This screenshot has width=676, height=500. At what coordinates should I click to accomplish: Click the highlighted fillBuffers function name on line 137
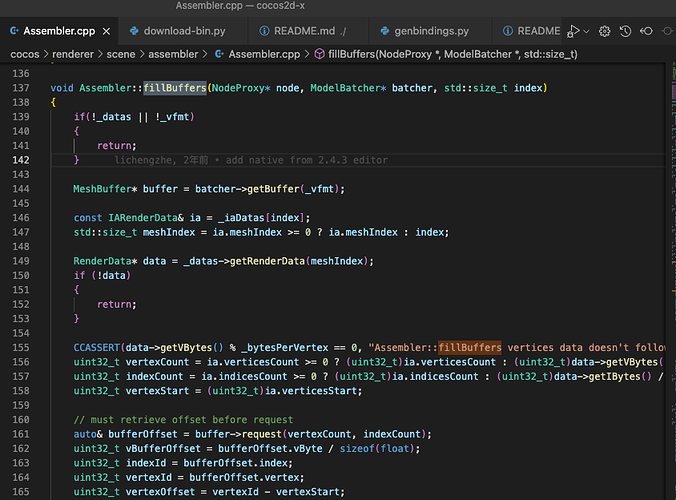[x=175, y=88]
